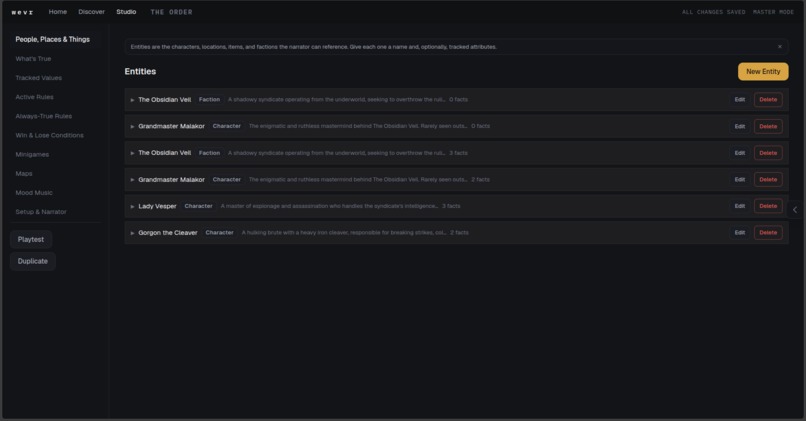Delete The Obsidian Veil with 3 facts
This screenshot has height=421, width=806.
click(768, 153)
